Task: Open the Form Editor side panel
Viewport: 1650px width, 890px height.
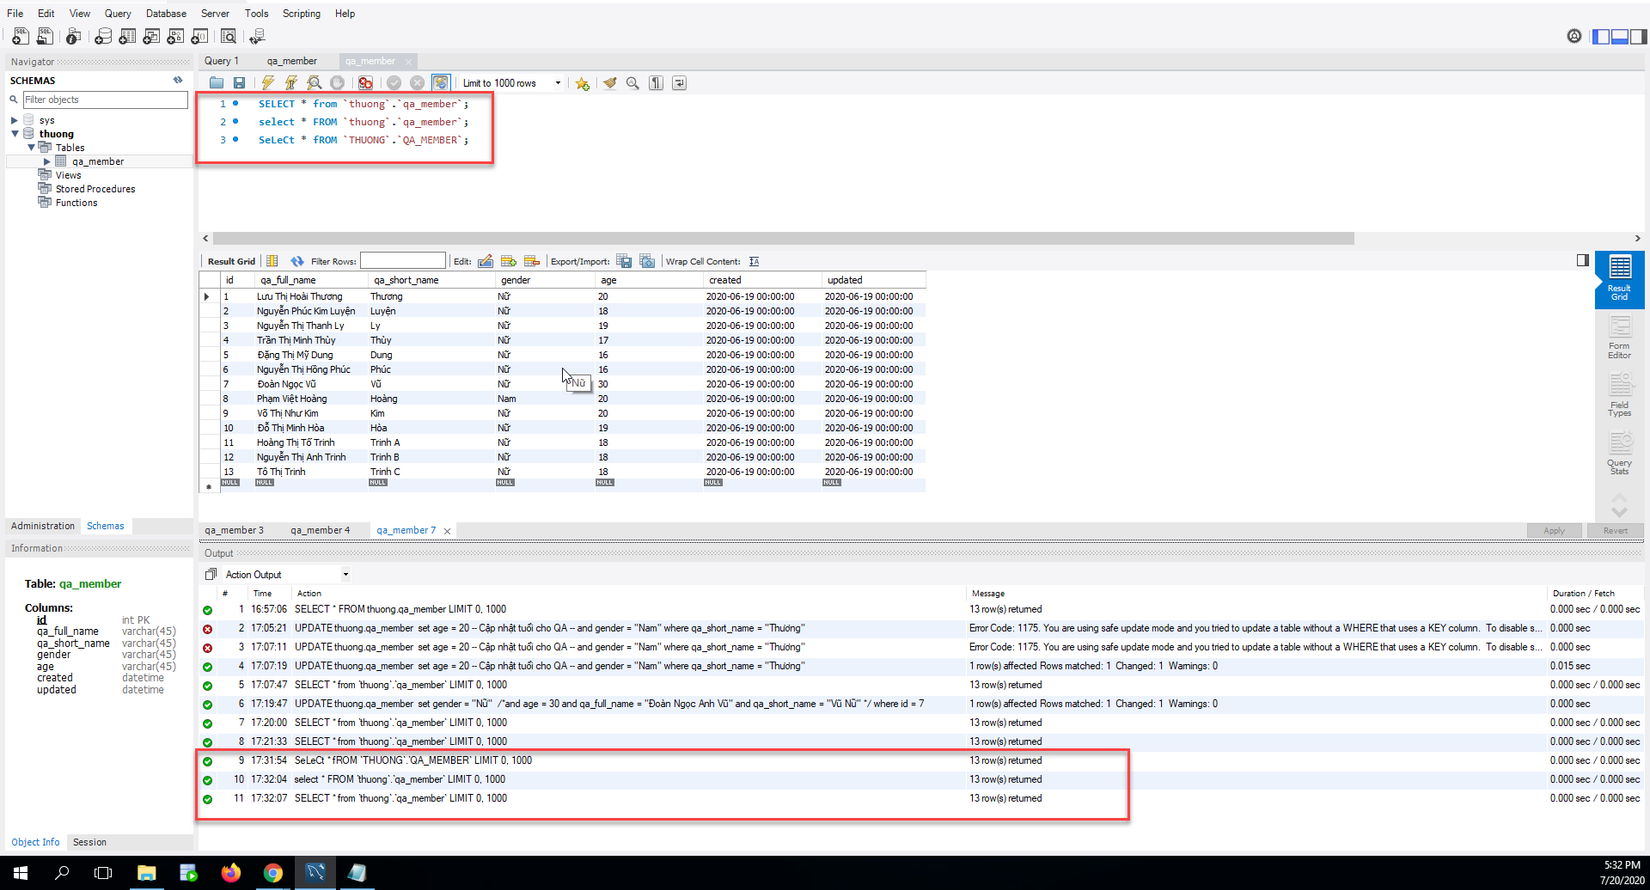Action: coord(1619,337)
